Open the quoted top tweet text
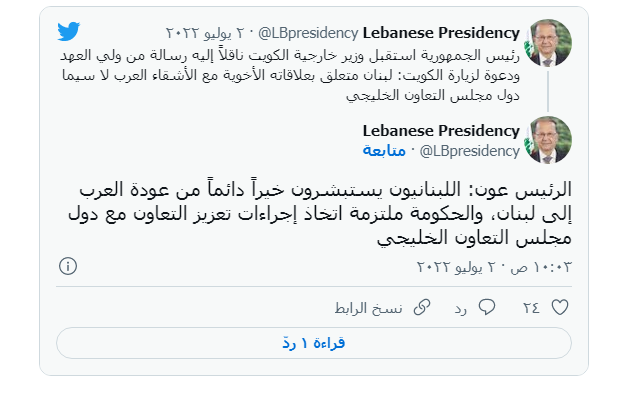 point(290,75)
